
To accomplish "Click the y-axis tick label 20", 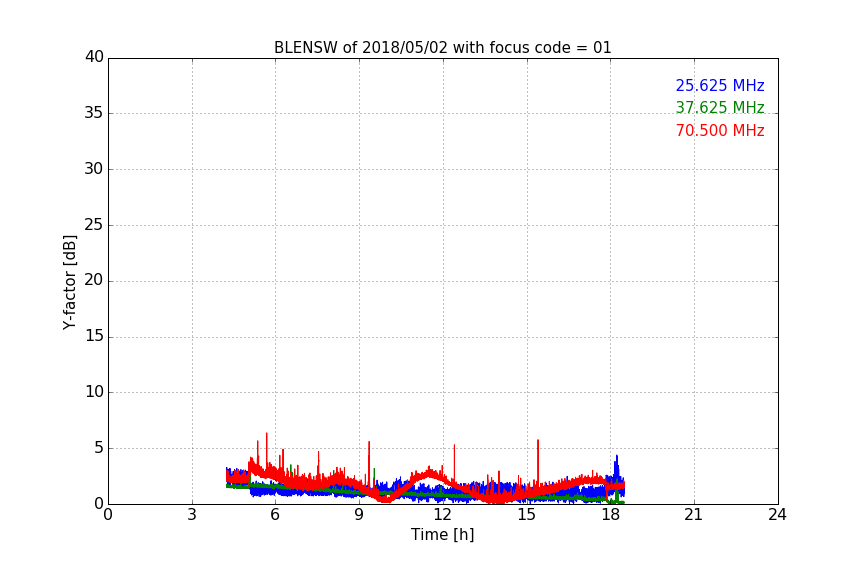I will [94, 281].
